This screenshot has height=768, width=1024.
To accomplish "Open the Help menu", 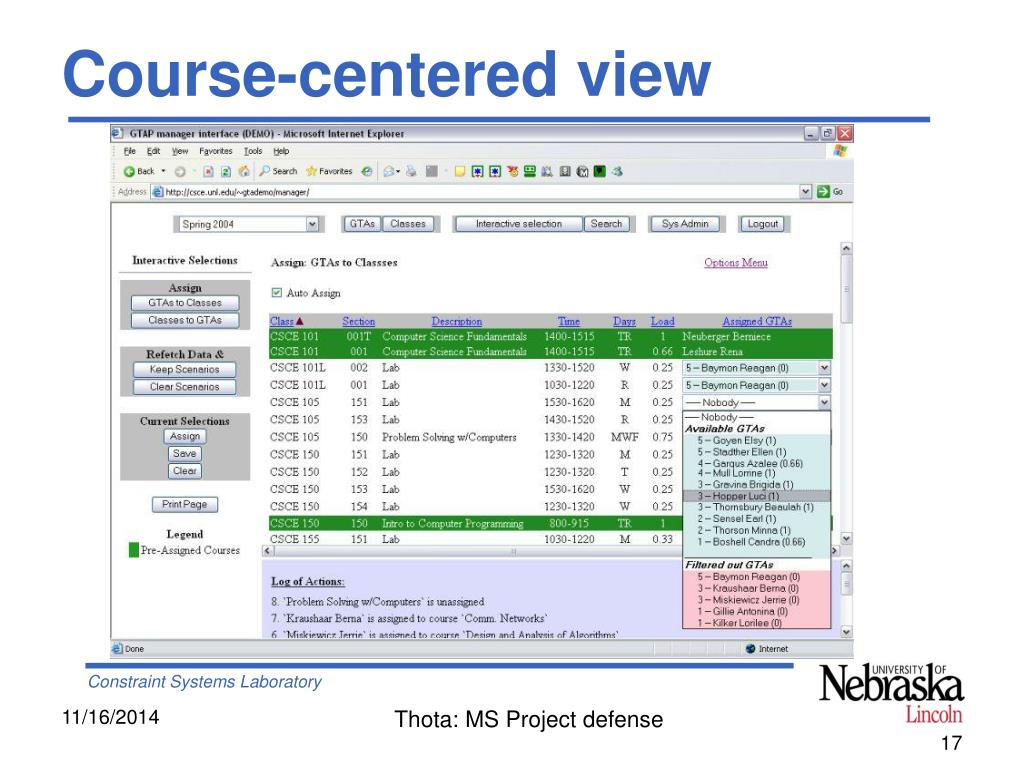I will [x=281, y=152].
